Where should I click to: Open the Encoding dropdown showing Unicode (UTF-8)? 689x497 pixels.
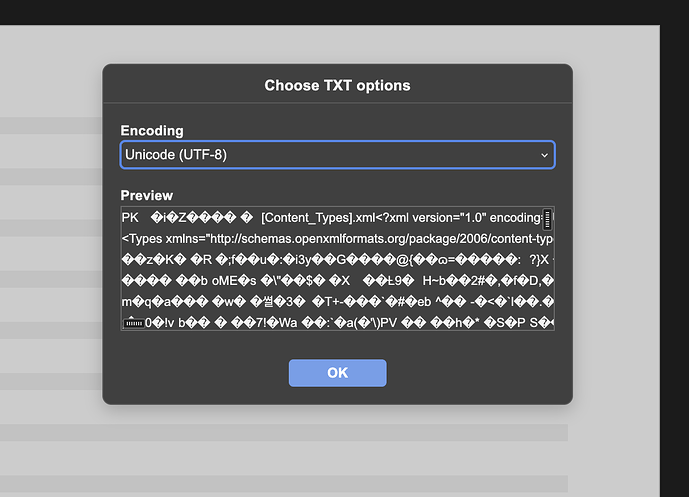point(337,155)
